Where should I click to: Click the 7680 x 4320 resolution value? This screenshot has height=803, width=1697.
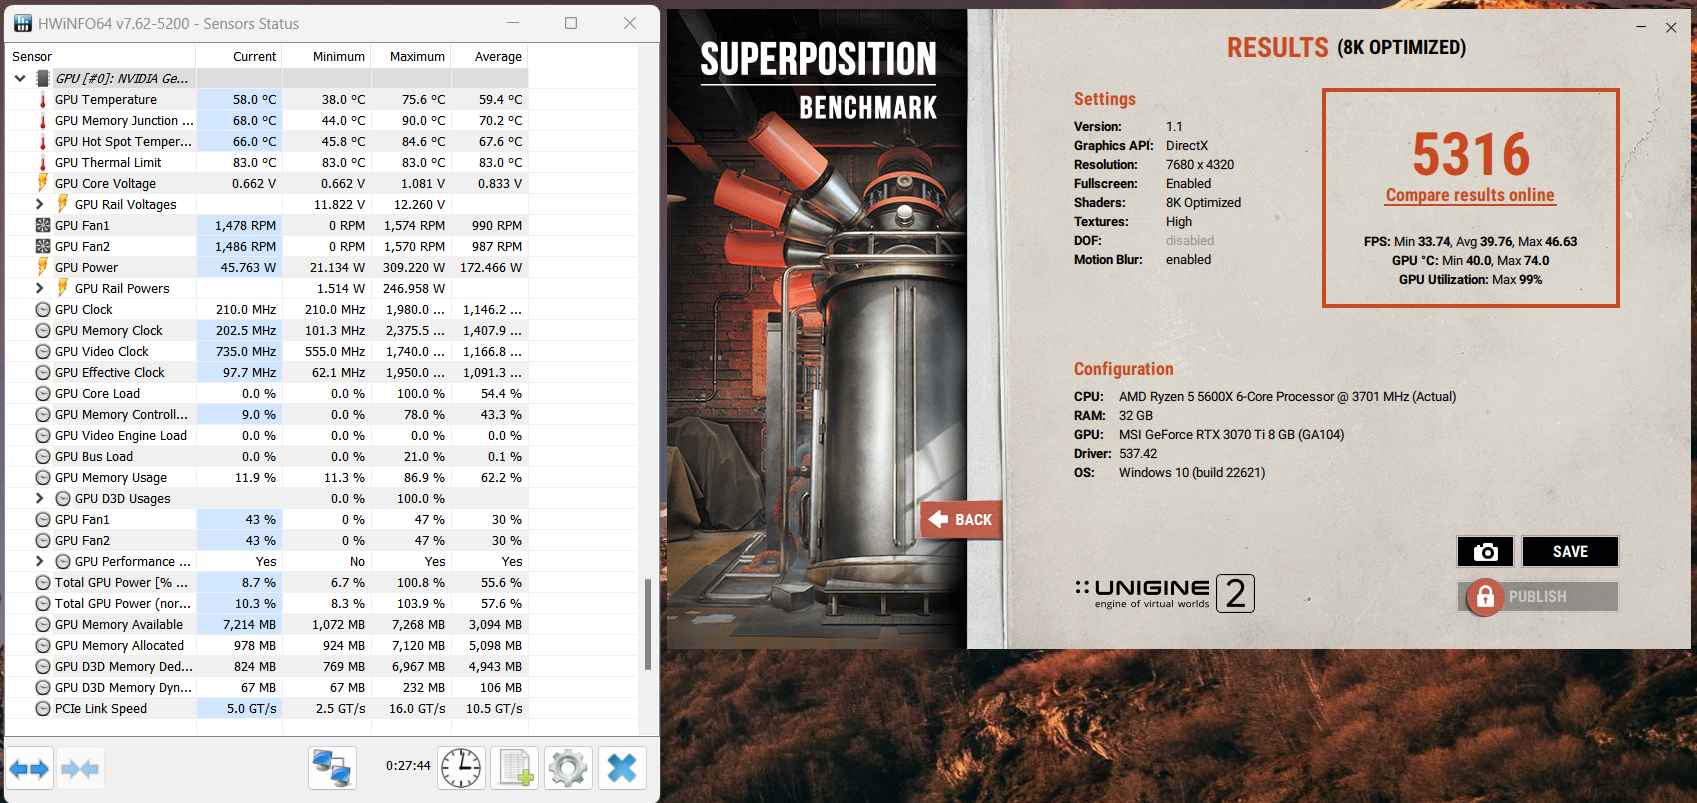1200,165
